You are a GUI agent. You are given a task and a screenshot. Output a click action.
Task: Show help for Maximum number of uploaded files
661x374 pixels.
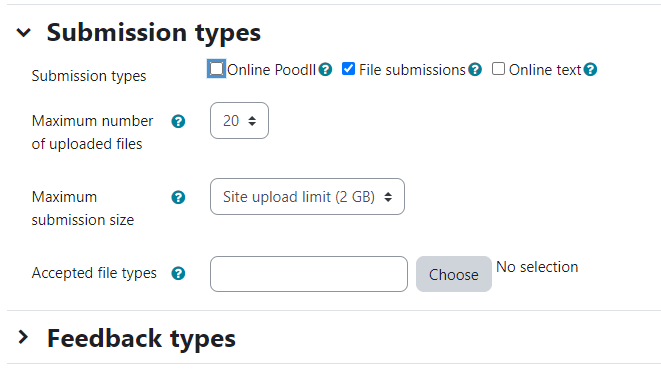(x=178, y=121)
